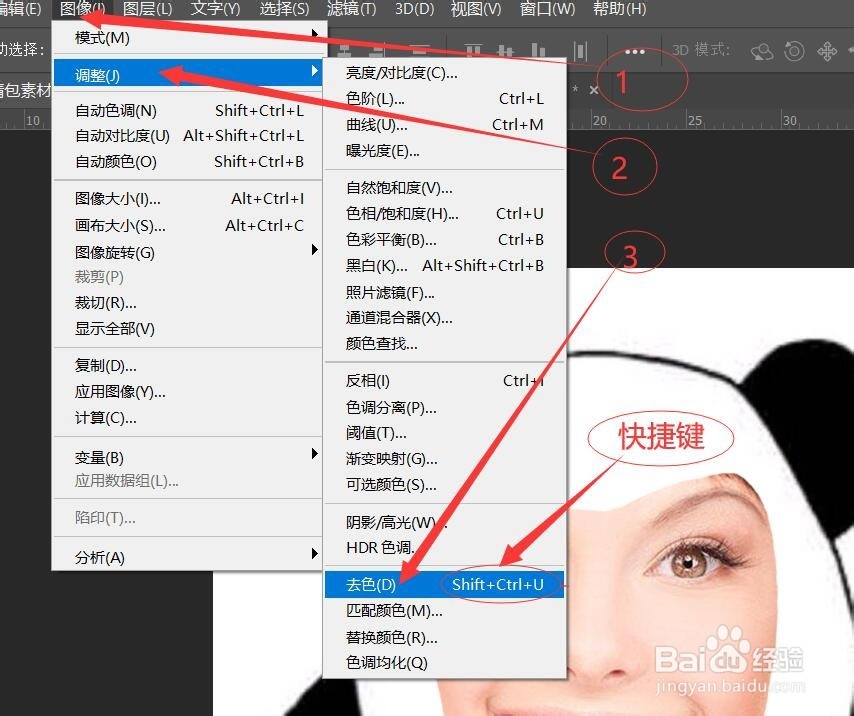Open 色相/饱和度(H) adjustment
Image resolution: width=854 pixels, height=716 pixels.
pos(445,213)
